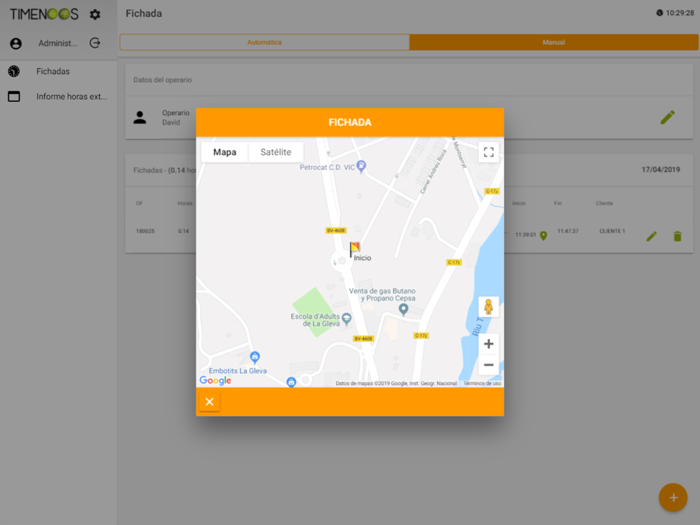Click the Inicio flag marker on map
This screenshot has width=700, height=525.
click(354, 249)
